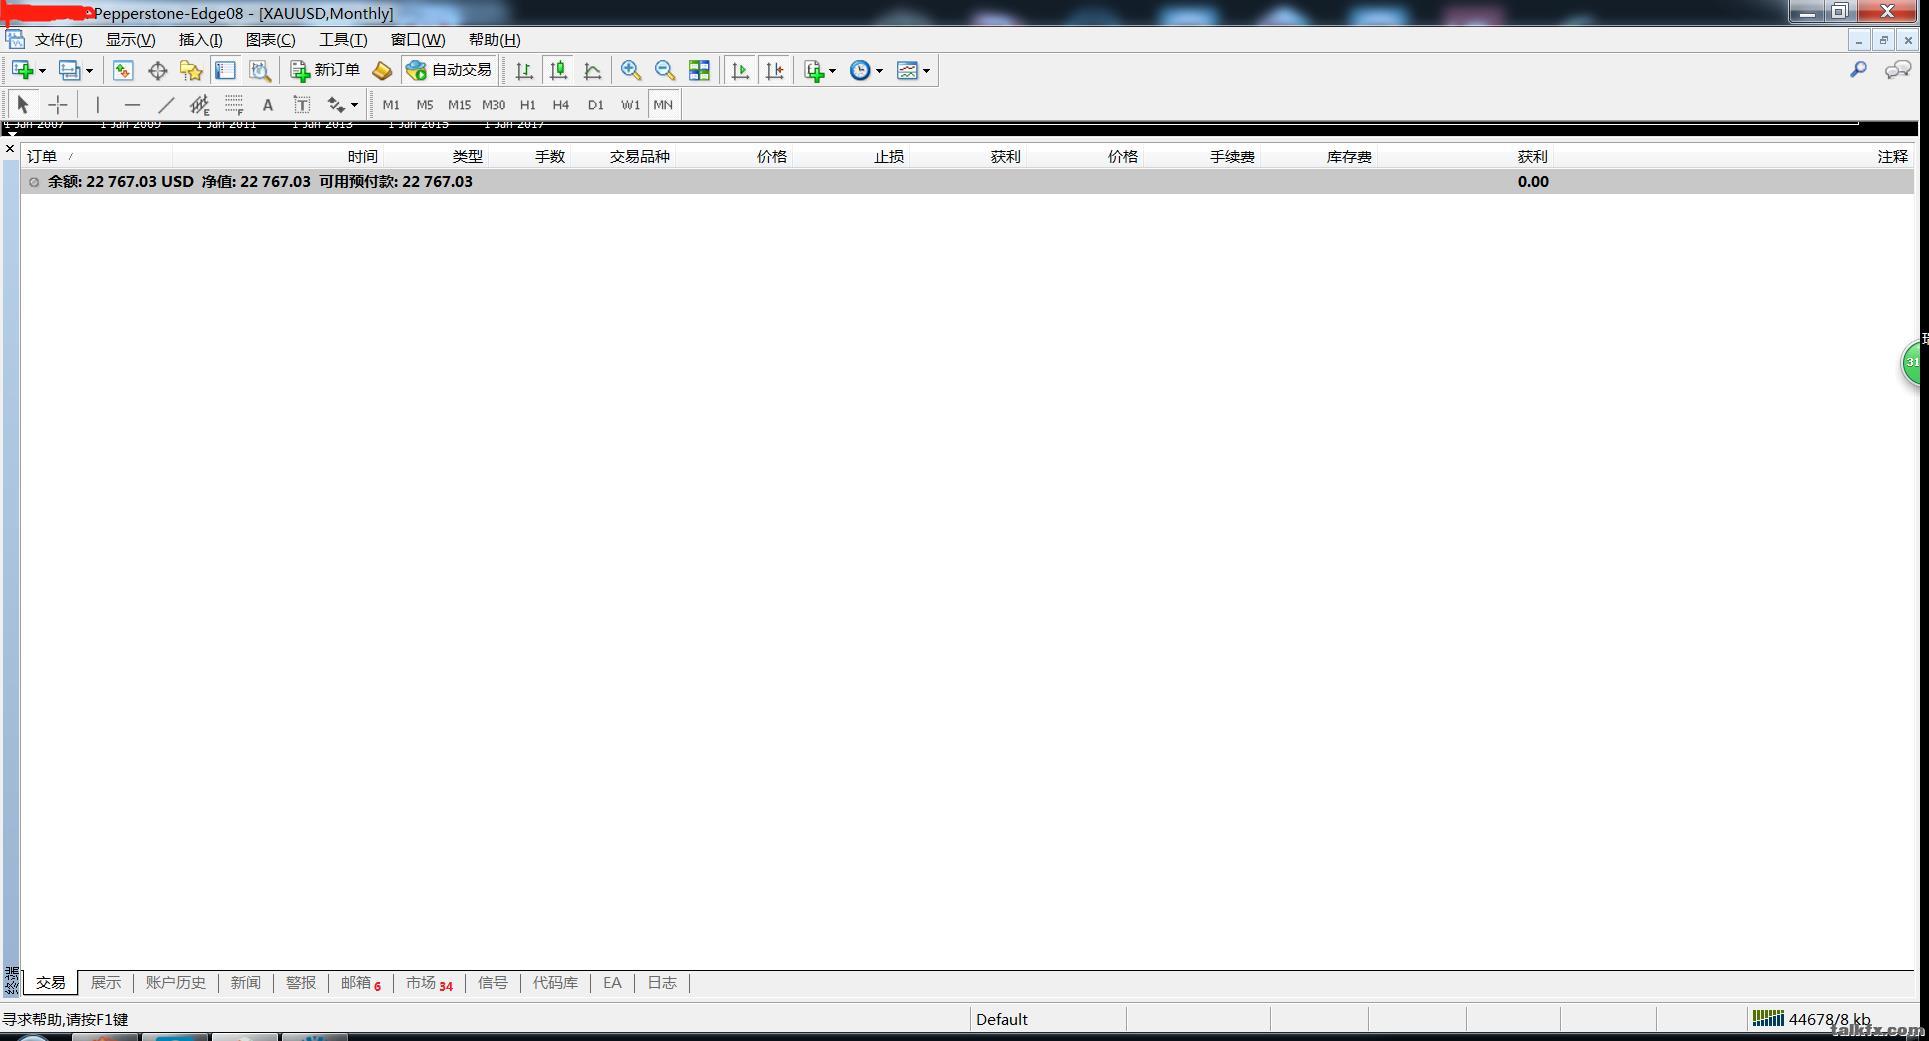
Task: Switch to M1 timeframe
Action: tap(391, 104)
